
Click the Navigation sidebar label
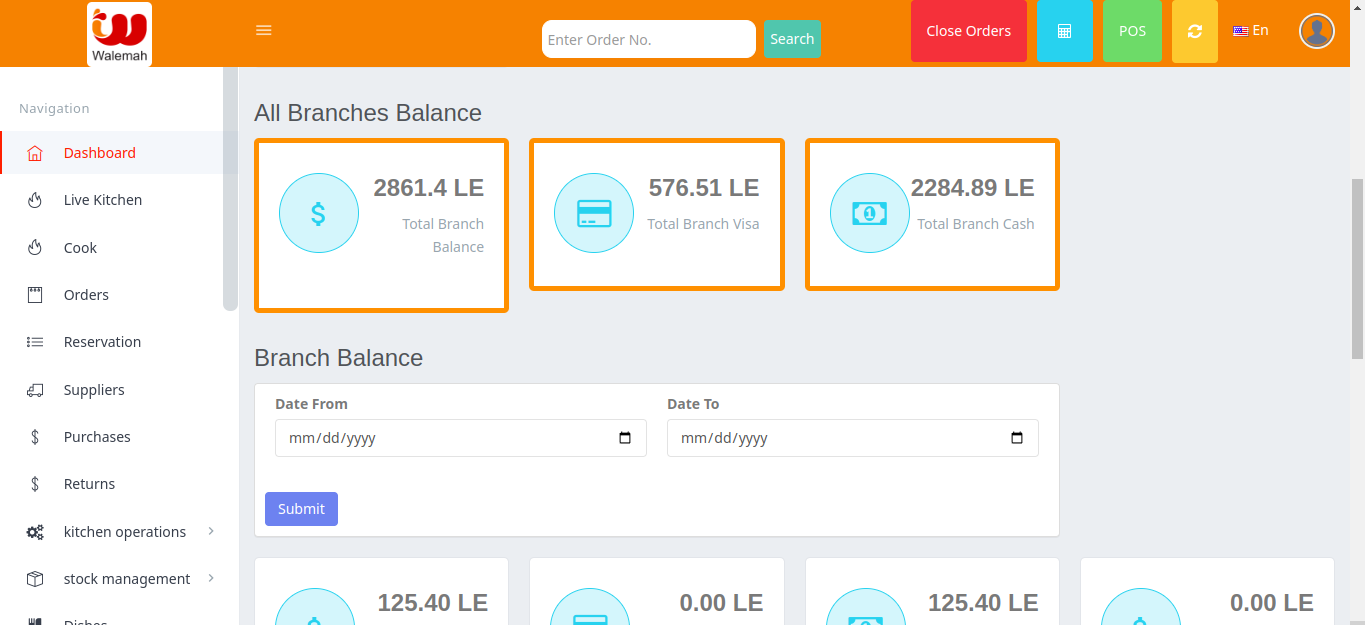[54, 108]
